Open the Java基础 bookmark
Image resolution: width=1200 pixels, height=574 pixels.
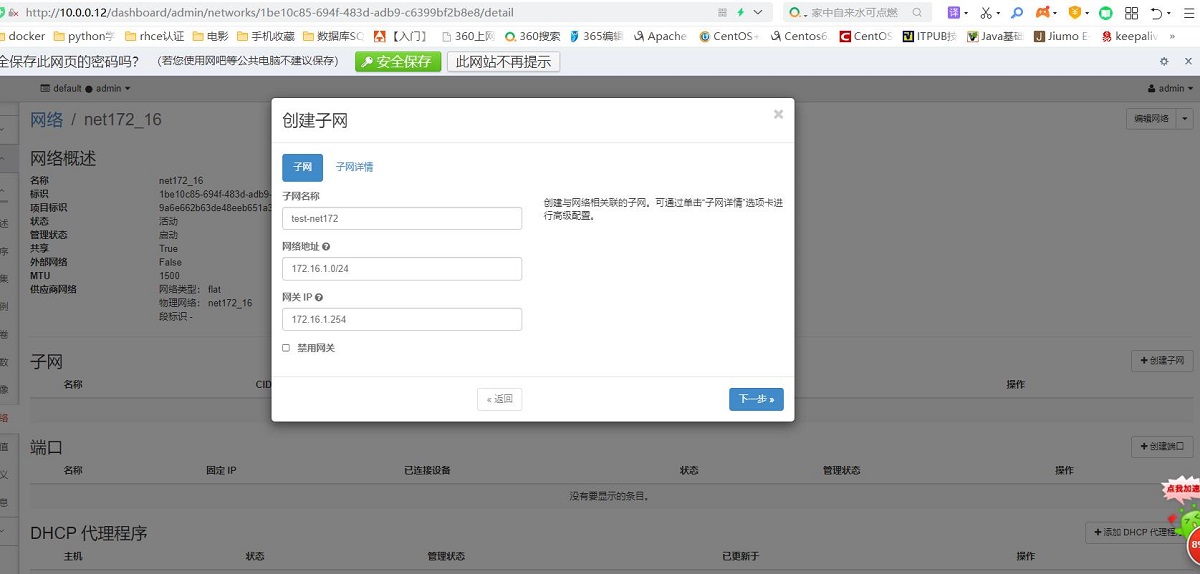pyautogui.click(x=996, y=36)
